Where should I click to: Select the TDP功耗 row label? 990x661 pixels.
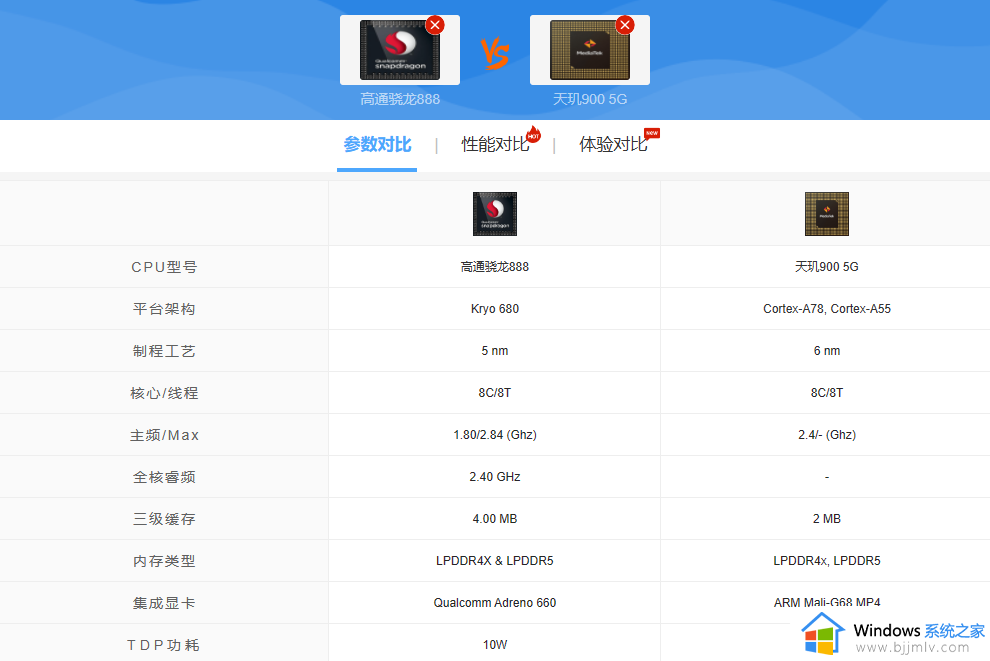[x=164, y=645]
